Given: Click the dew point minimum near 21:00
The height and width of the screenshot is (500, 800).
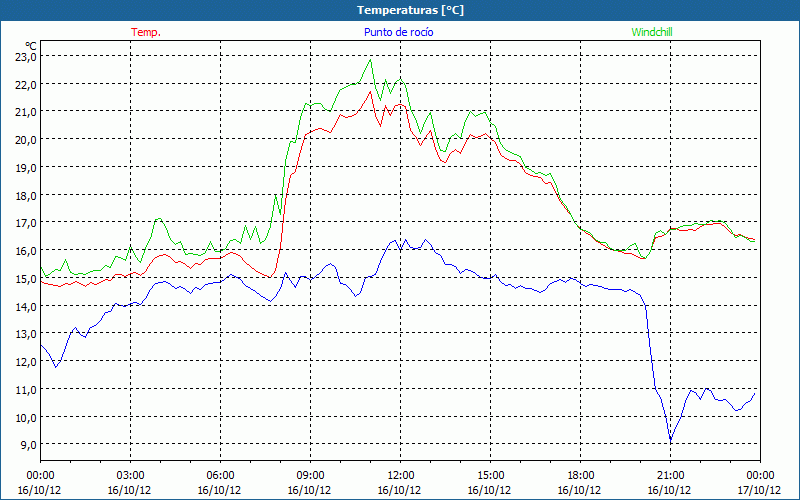Looking at the screenshot, I should [x=671, y=439].
